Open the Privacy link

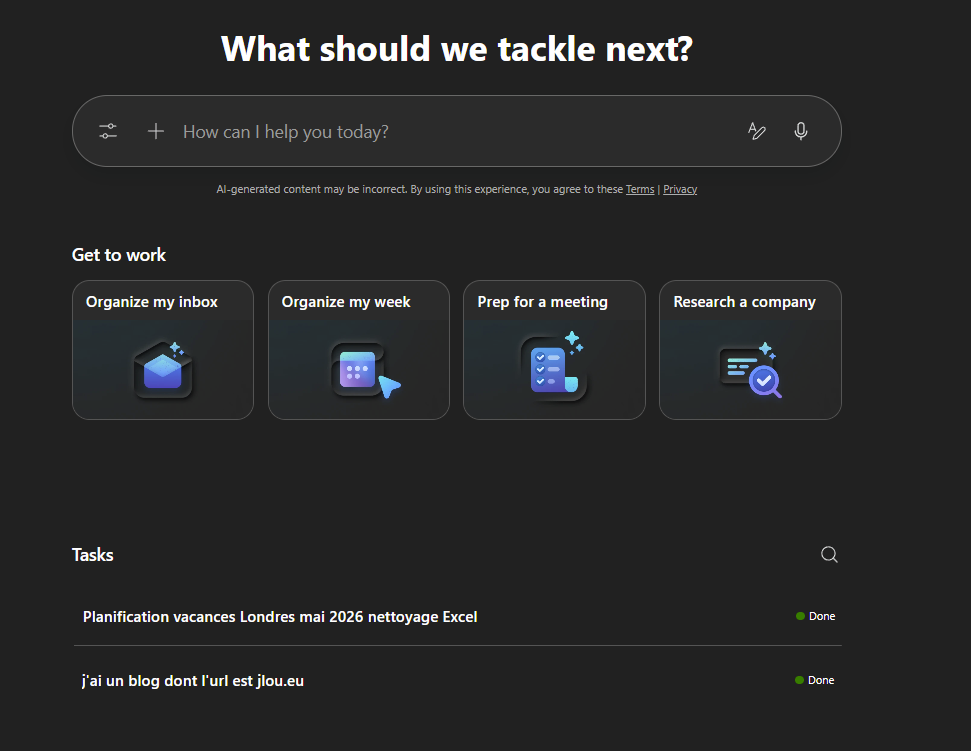(x=680, y=190)
